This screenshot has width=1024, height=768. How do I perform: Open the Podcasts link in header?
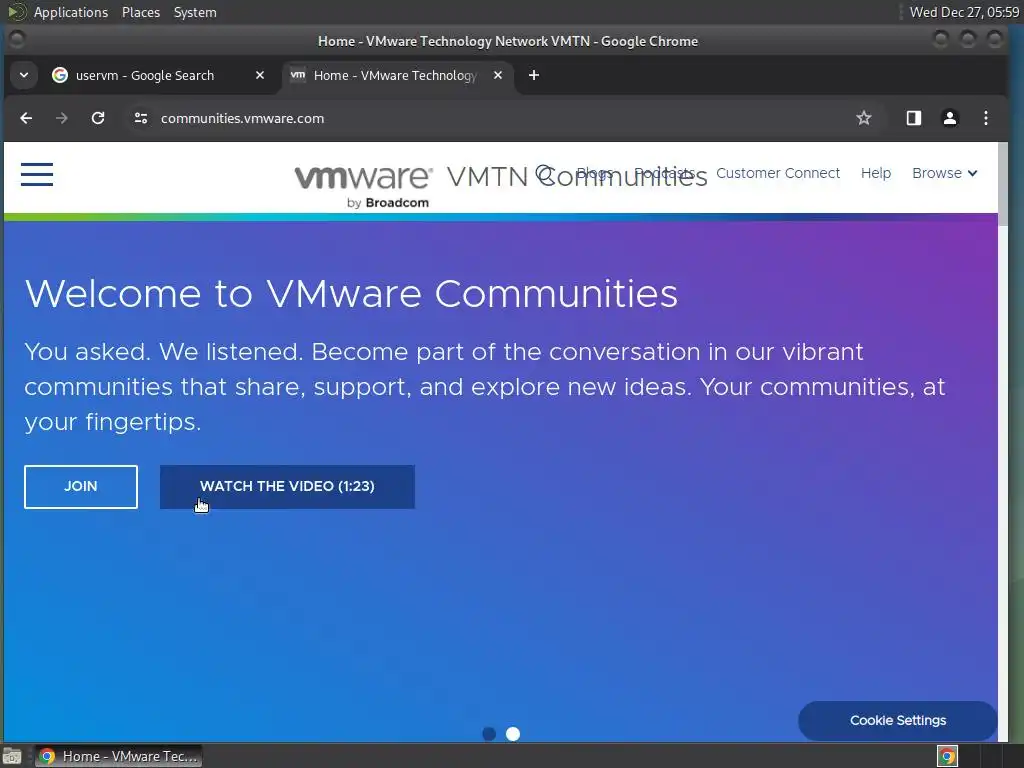[664, 173]
